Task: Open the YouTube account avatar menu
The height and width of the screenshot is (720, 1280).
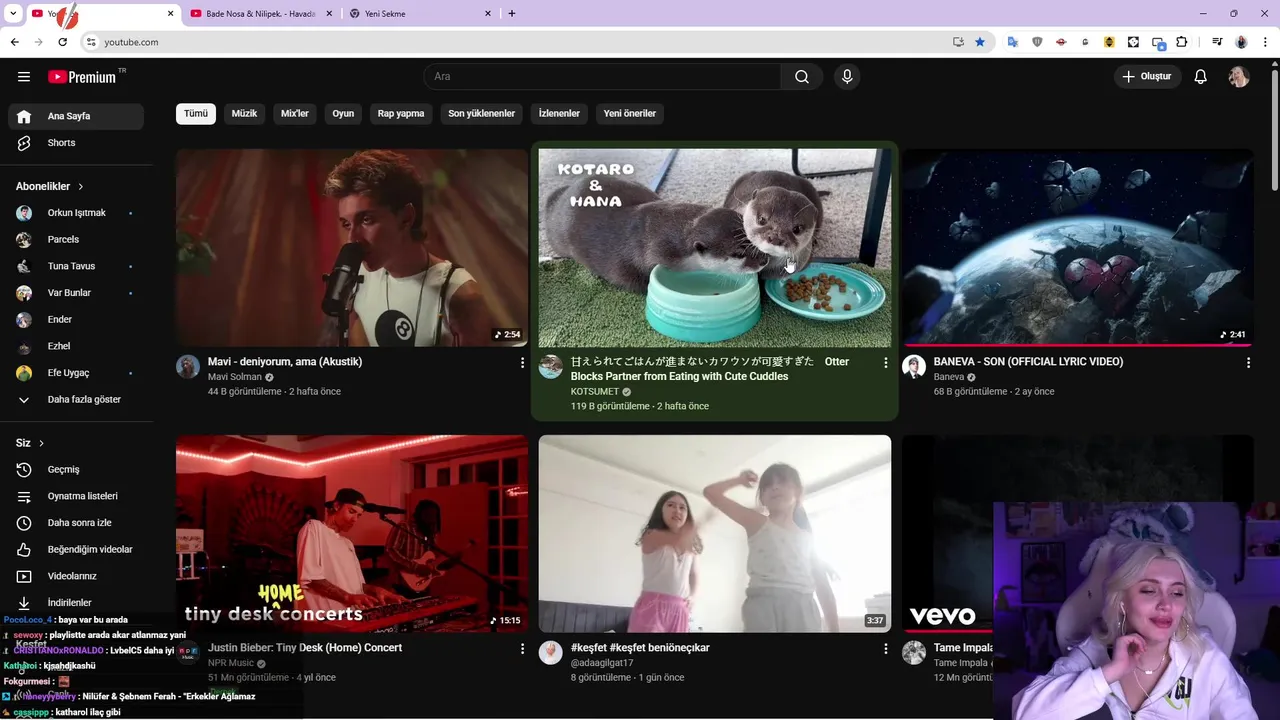Action: pyautogui.click(x=1239, y=77)
